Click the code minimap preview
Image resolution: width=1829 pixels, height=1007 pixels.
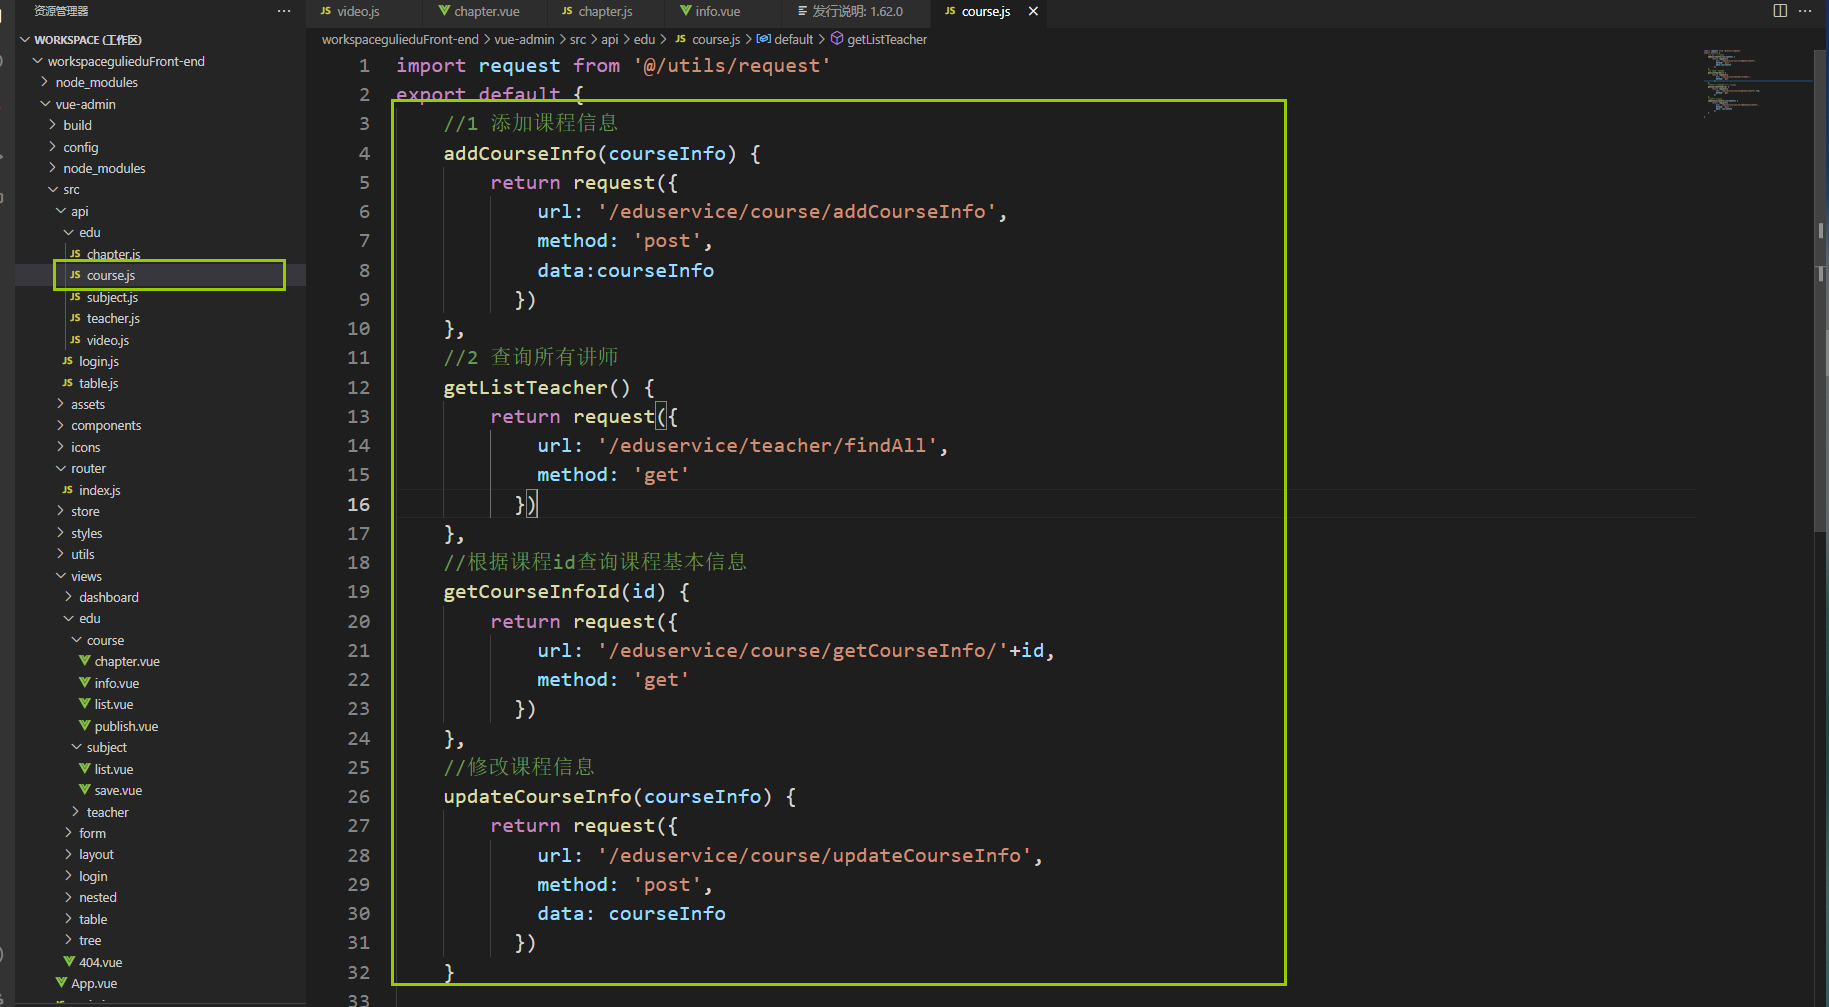tap(1758, 82)
